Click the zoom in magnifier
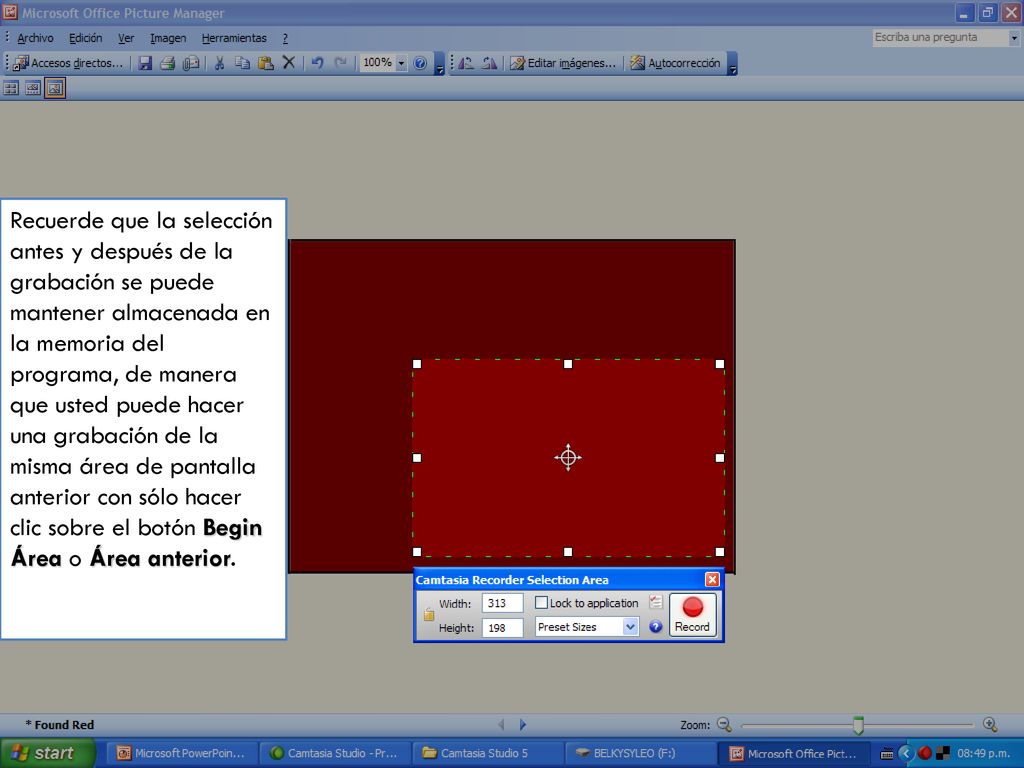This screenshot has height=768, width=1024. click(x=990, y=724)
